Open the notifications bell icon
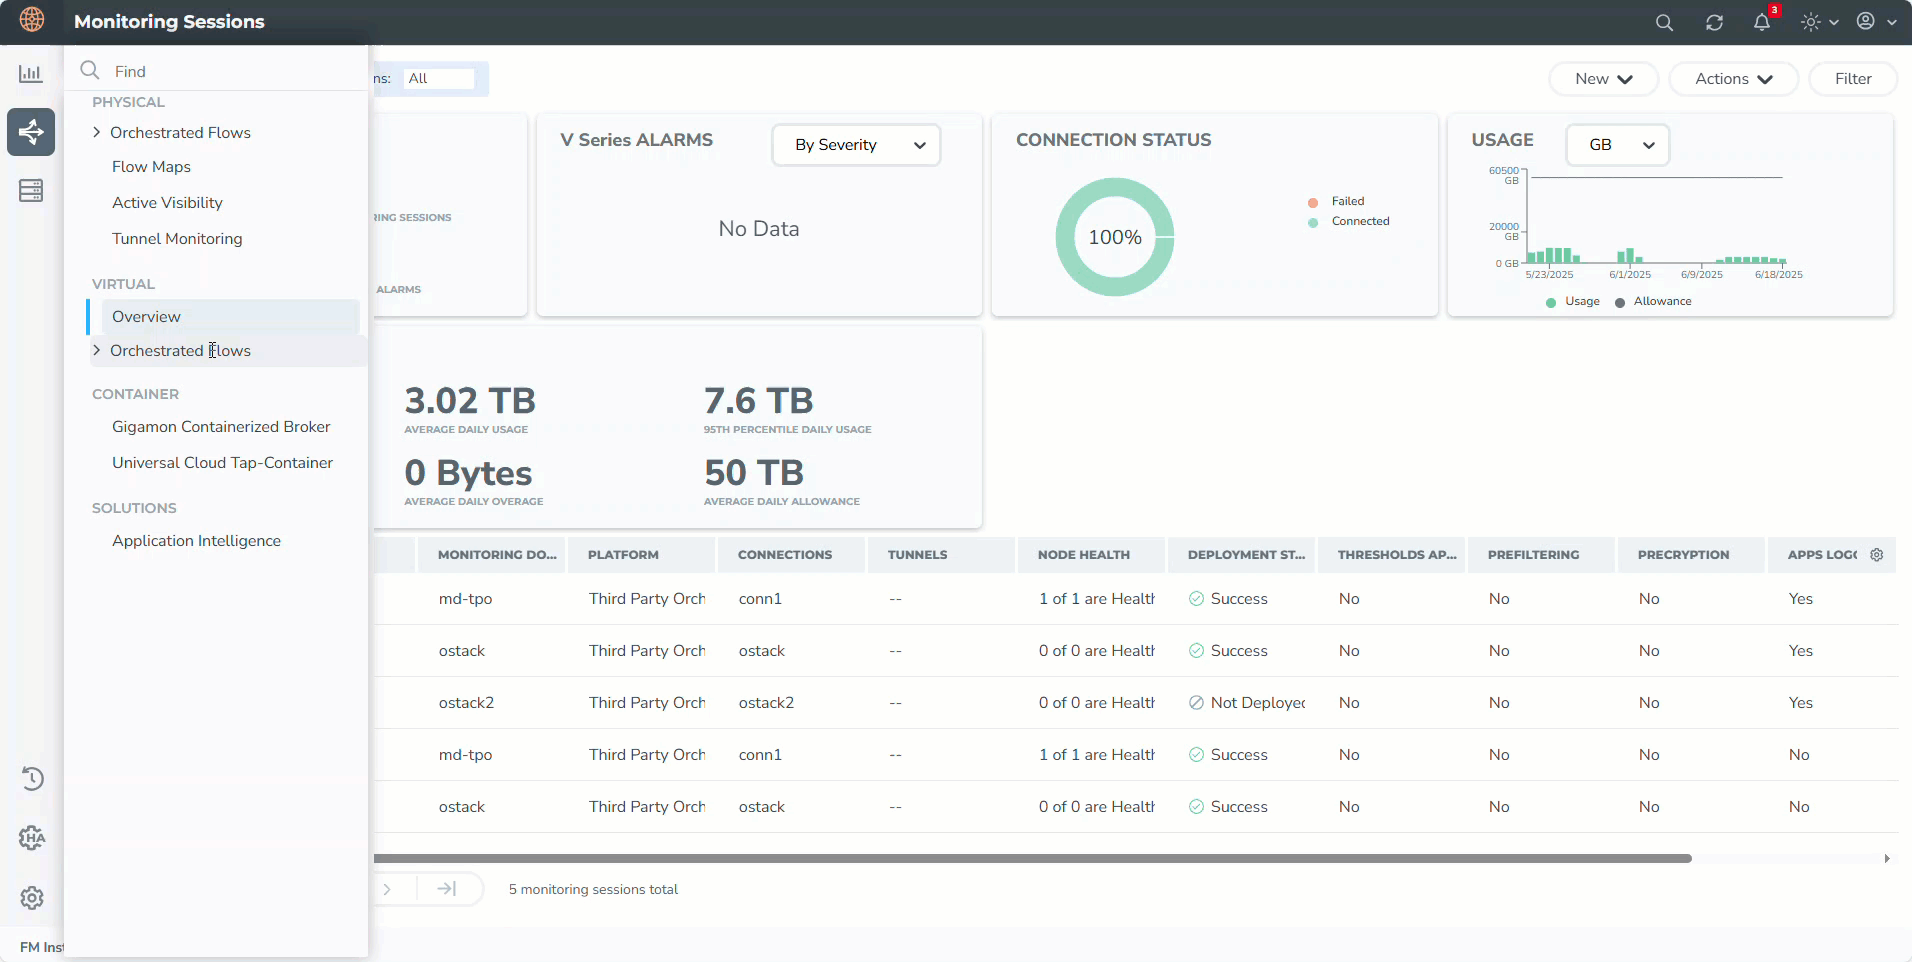Viewport: 1912px width, 962px height. pos(1762,21)
